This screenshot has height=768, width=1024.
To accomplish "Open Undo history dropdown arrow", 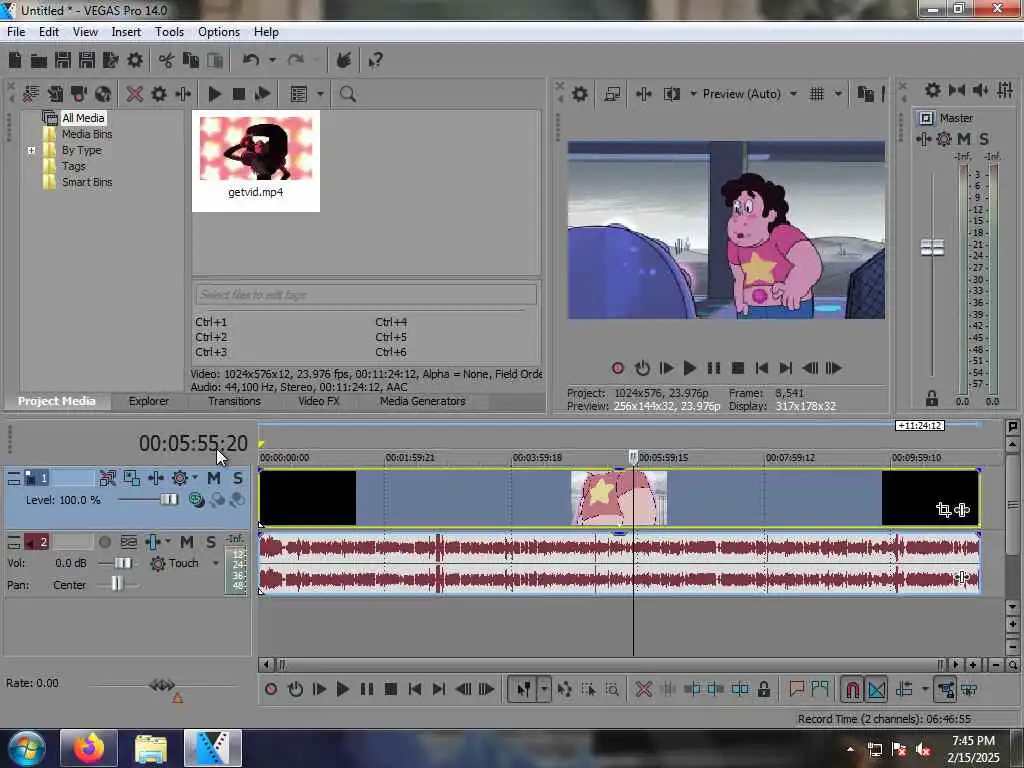I will click(272, 60).
